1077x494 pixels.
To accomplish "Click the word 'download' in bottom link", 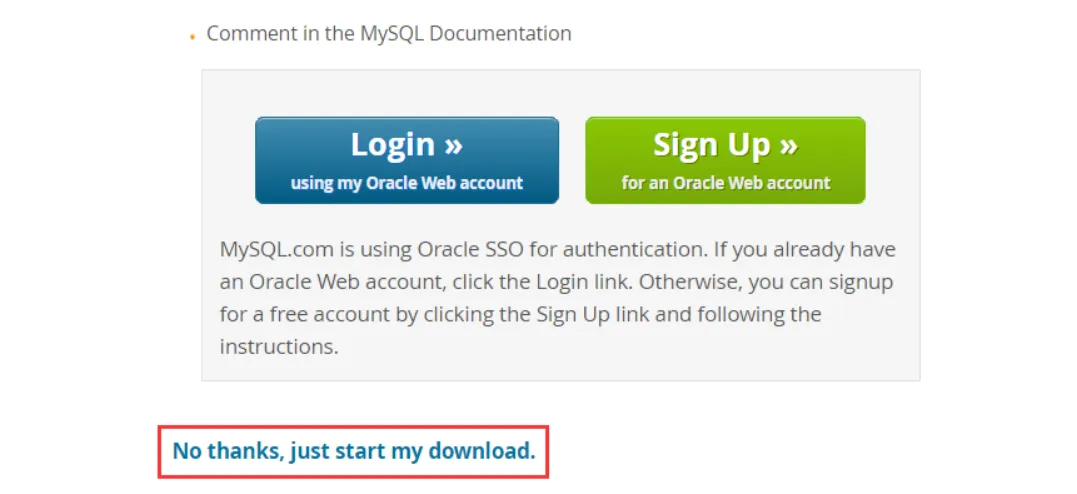I will click(482, 451).
